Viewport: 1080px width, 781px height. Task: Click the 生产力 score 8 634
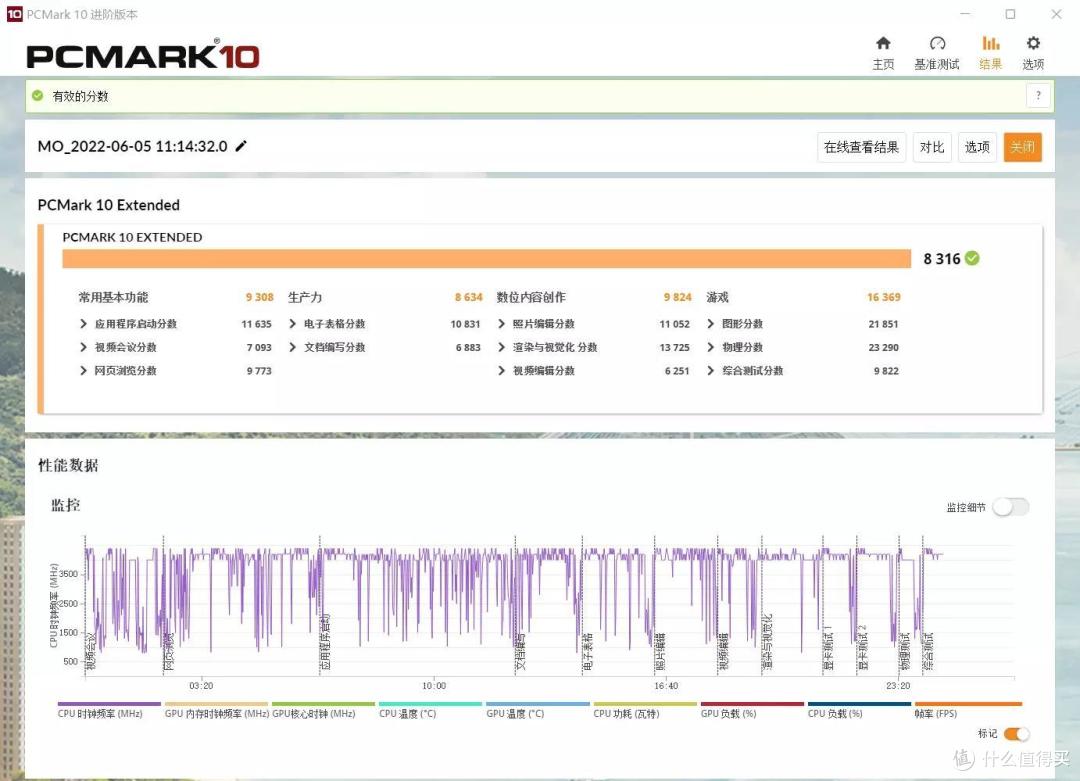[x=468, y=297]
